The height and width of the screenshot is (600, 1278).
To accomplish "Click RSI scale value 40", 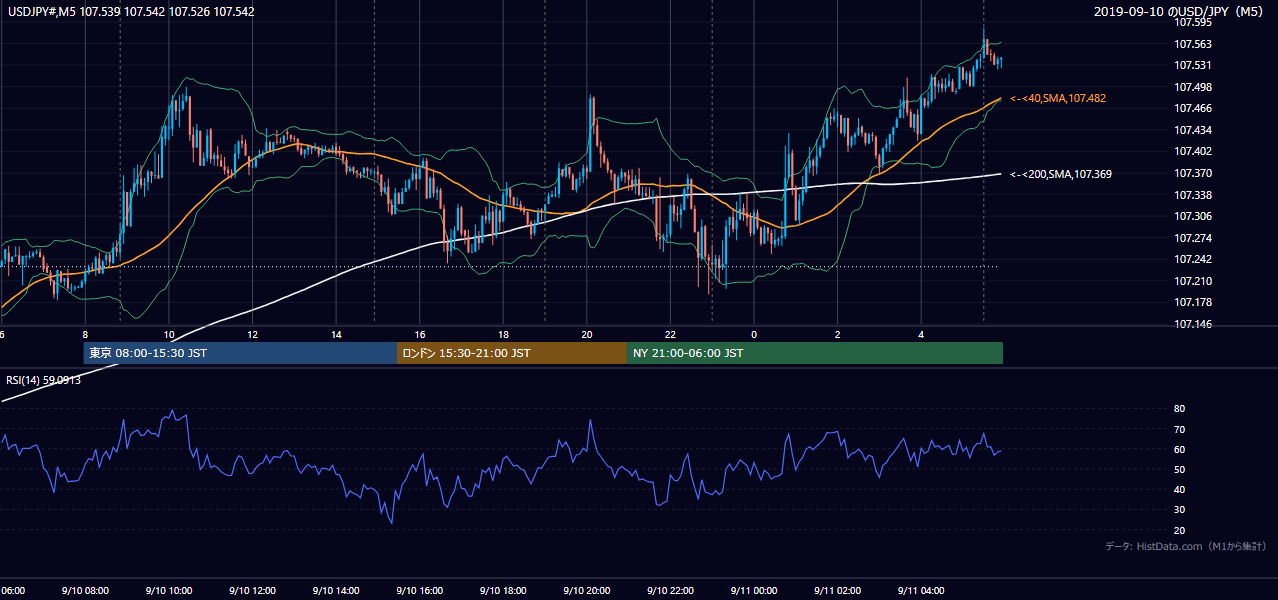I will [x=1179, y=489].
